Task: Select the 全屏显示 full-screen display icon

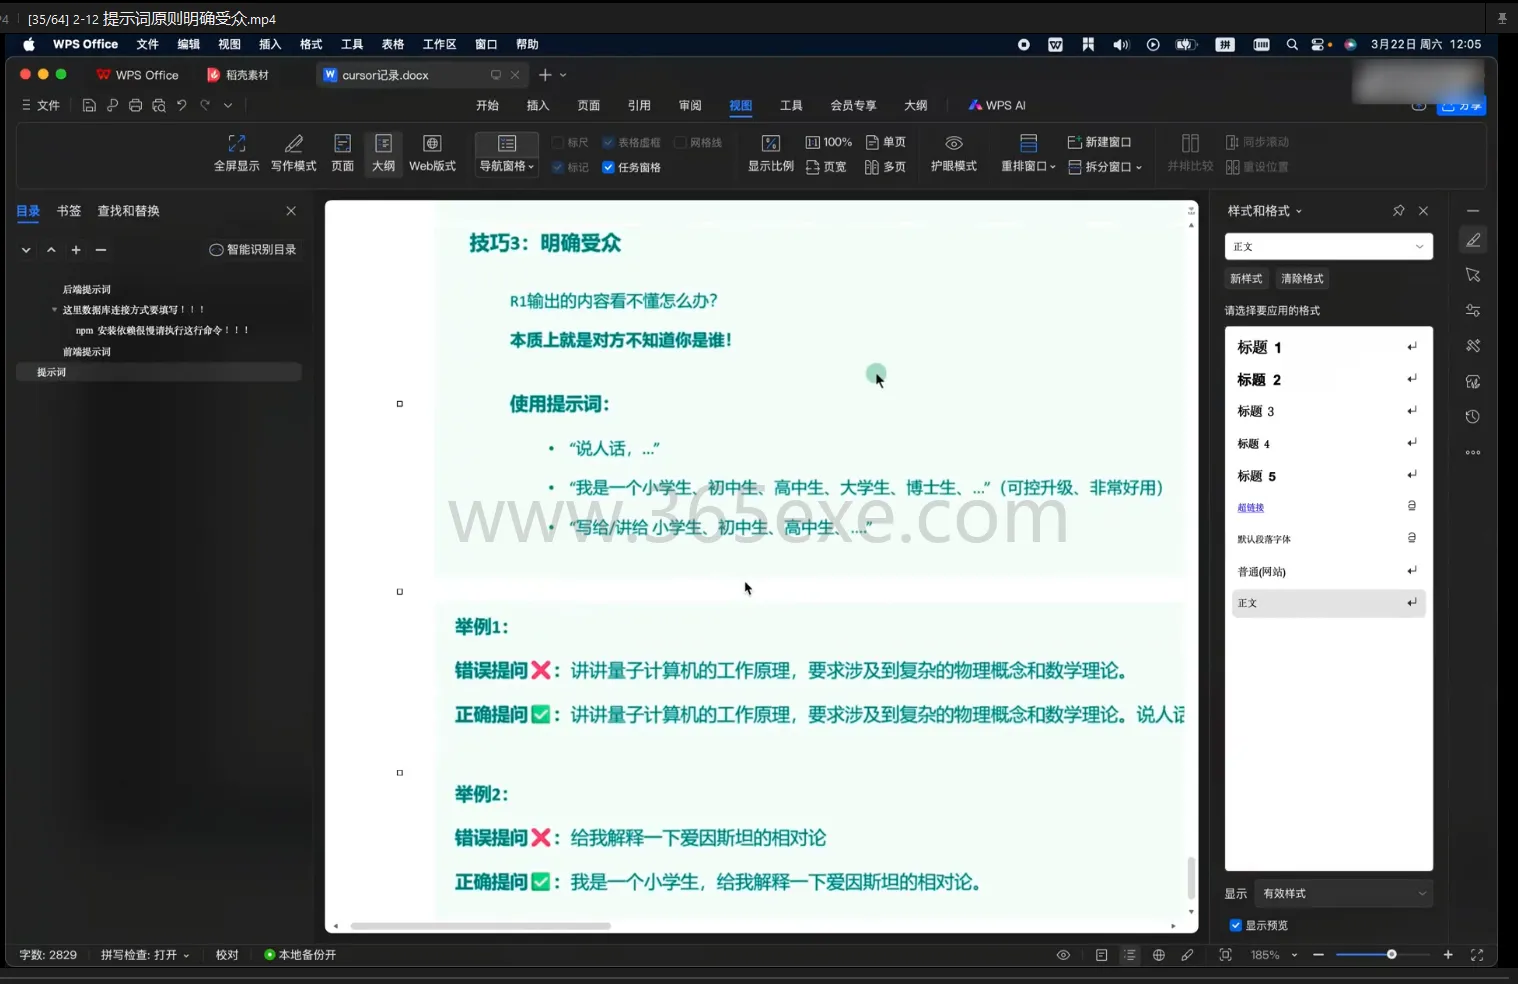Action: tap(237, 152)
